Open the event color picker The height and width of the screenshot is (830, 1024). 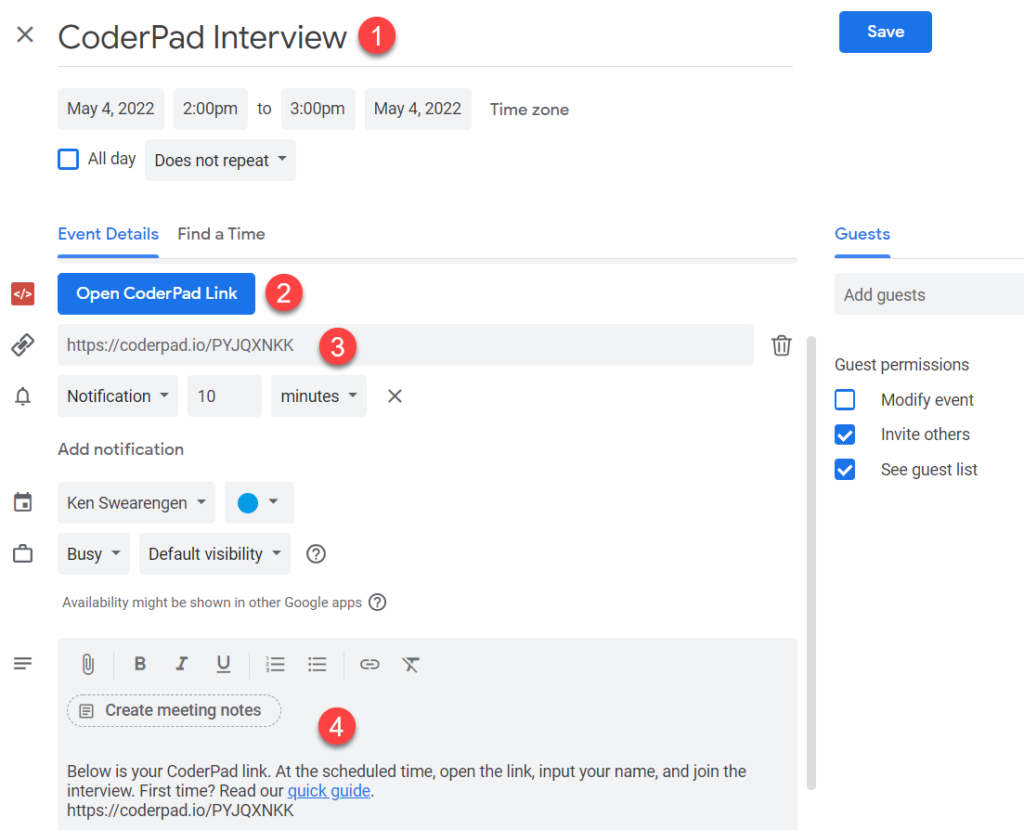click(x=258, y=502)
